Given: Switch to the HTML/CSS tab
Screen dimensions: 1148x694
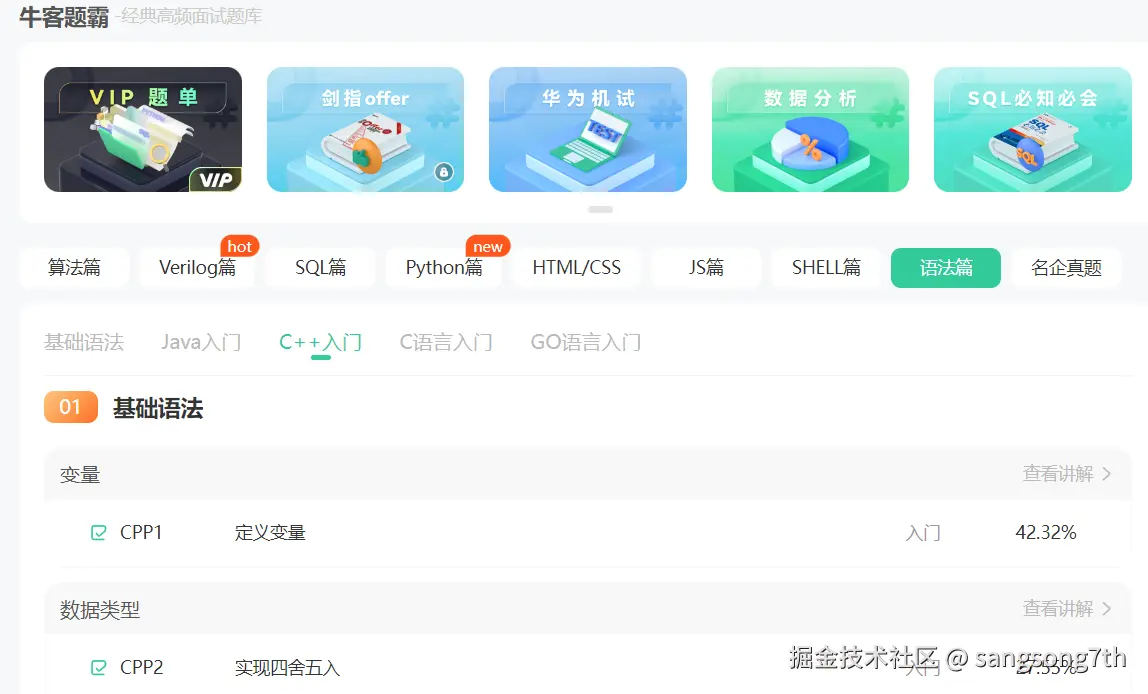Looking at the screenshot, I should [577, 268].
